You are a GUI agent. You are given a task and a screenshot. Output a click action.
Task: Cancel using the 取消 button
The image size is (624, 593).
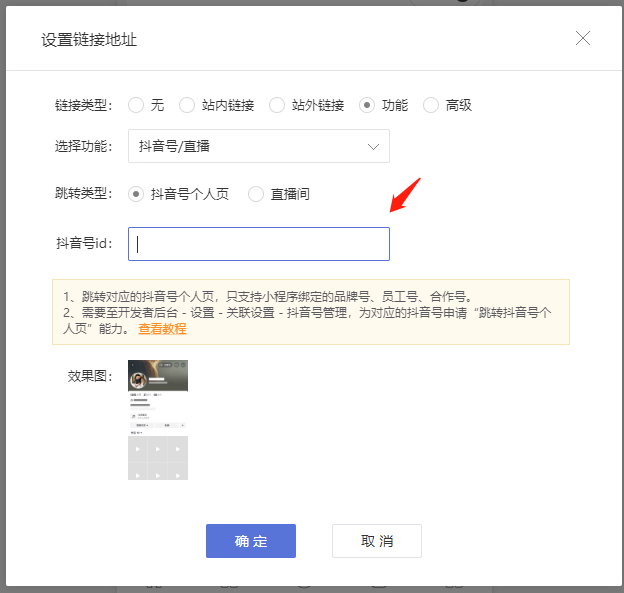coord(377,541)
